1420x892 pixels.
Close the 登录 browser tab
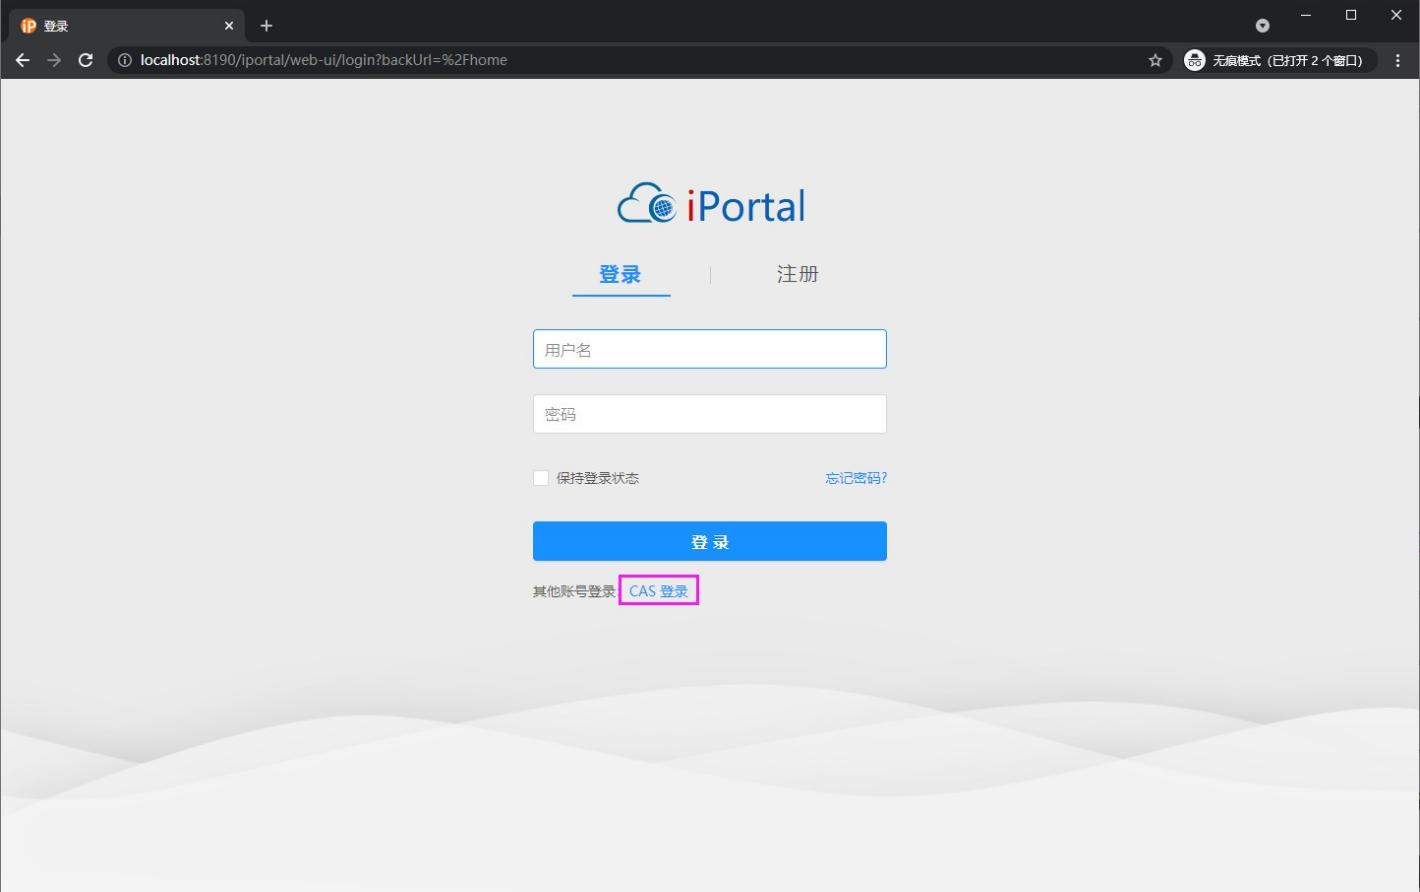coord(229,26)
